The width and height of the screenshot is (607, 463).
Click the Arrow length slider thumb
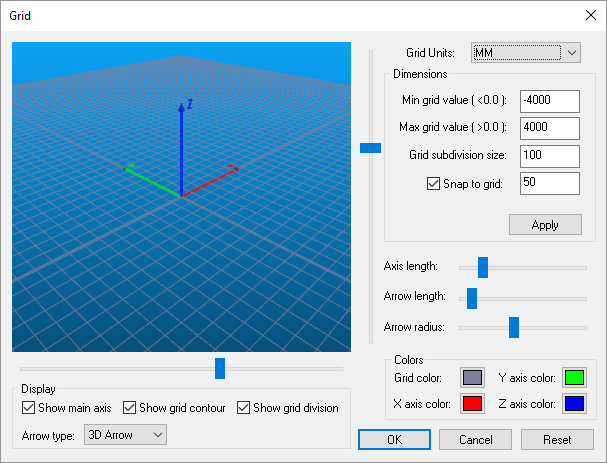[472, 298]
